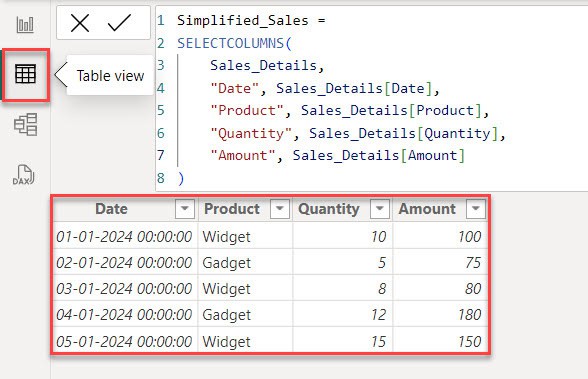Select the 01-01-2024 00:00:00 date cell

tap(125, 237)
